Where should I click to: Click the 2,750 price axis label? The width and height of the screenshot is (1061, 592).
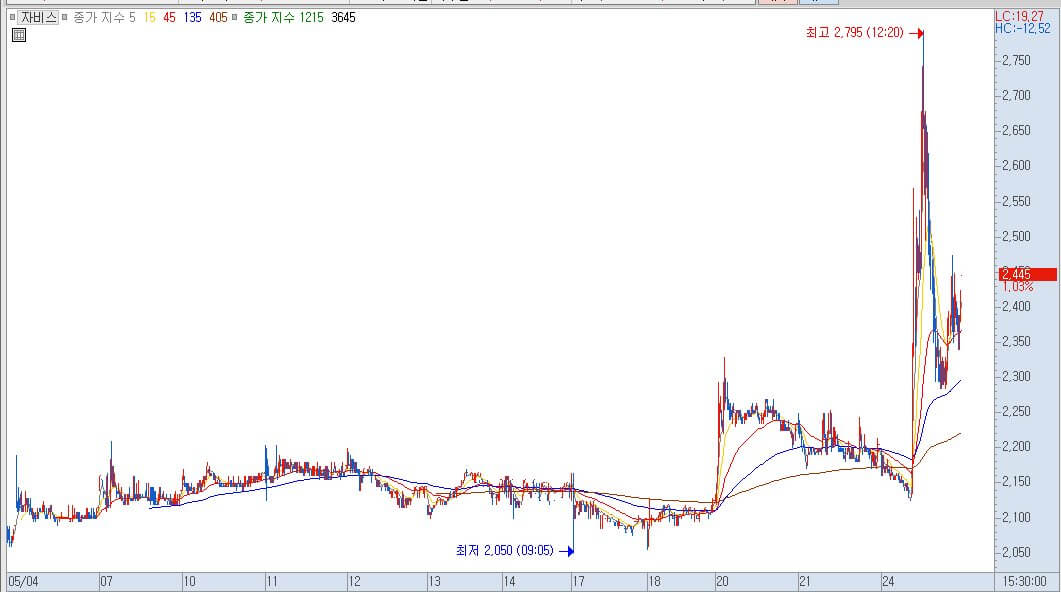point(1016,60)
